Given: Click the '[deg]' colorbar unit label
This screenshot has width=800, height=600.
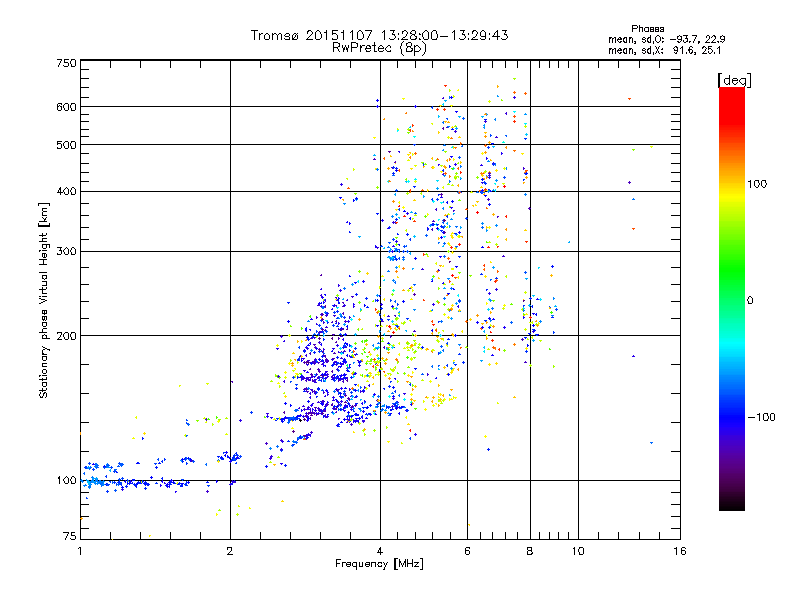Looking at the screenshot, I should click(734, 80).
